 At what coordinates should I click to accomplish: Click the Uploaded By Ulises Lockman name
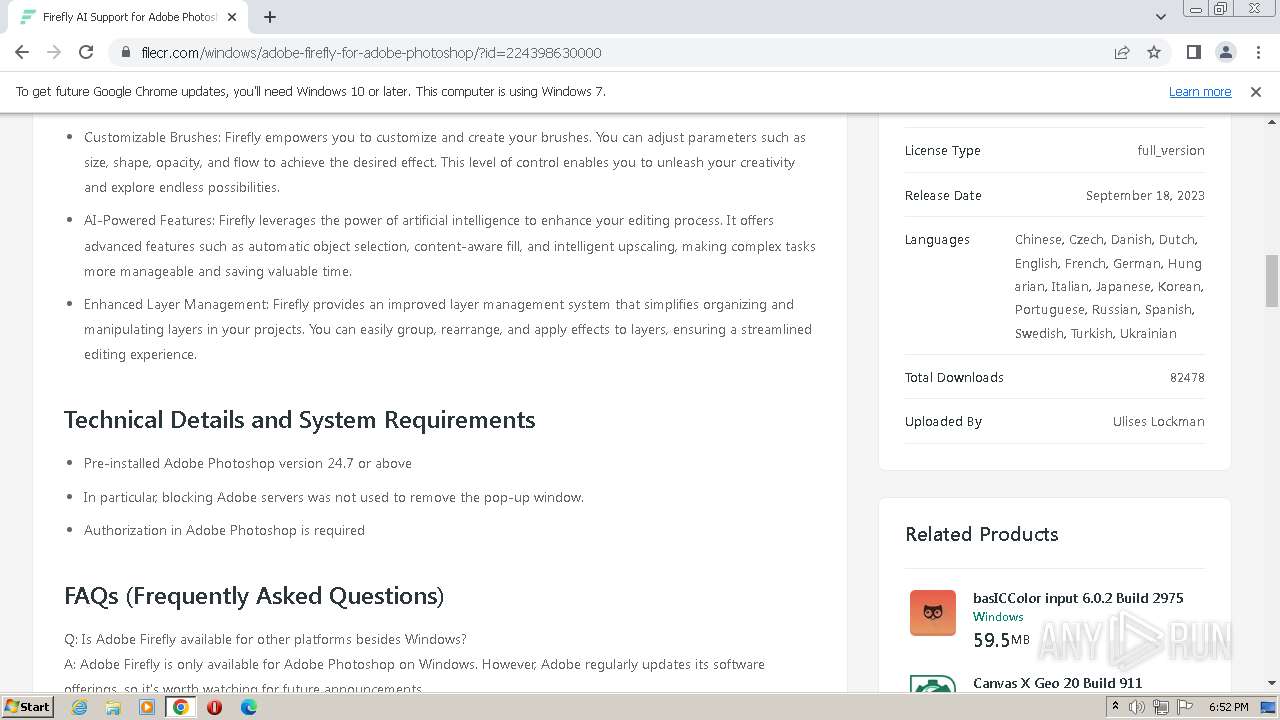(1158, 421)
